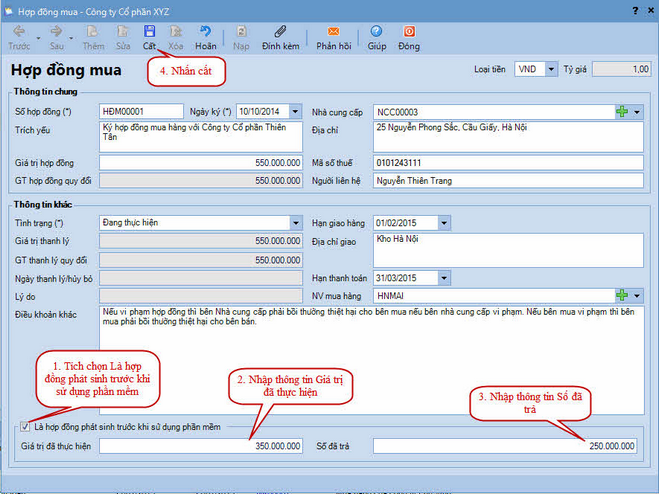Close the form with Đóng icon

409,32
